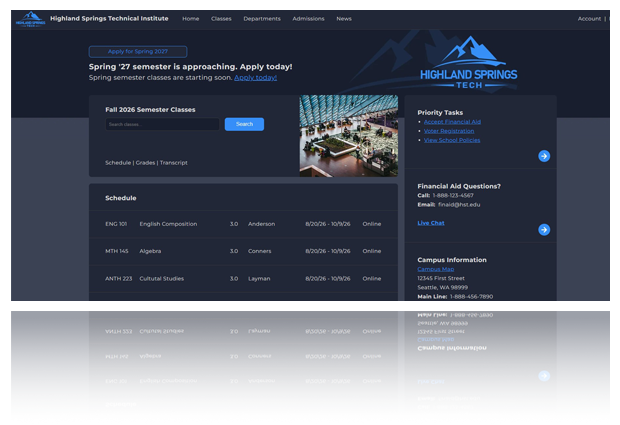Click the Priority Tasks heading

pos(440,113)
